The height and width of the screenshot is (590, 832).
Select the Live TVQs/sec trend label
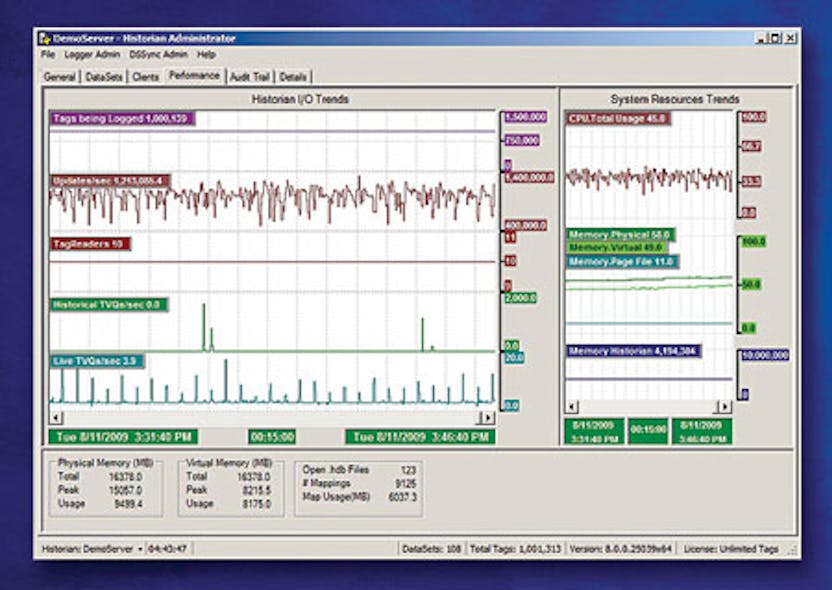tap(97, 361)
